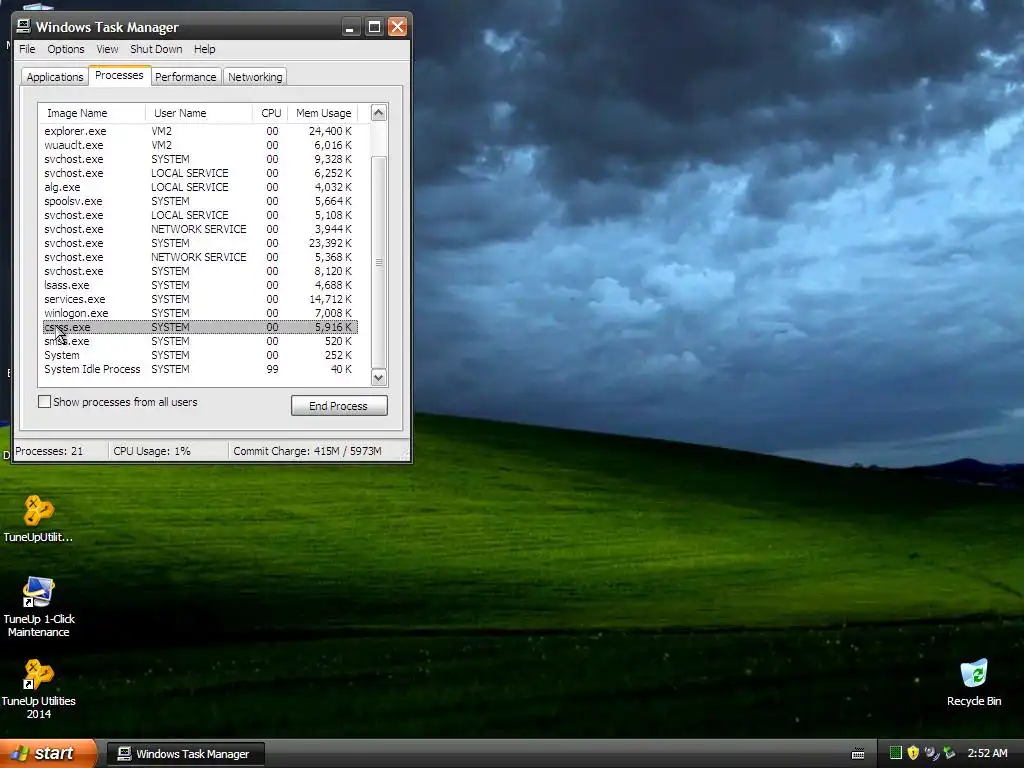Minimize the Task Manager window
The image size is (1024, 768).
[x=351, y=27]
